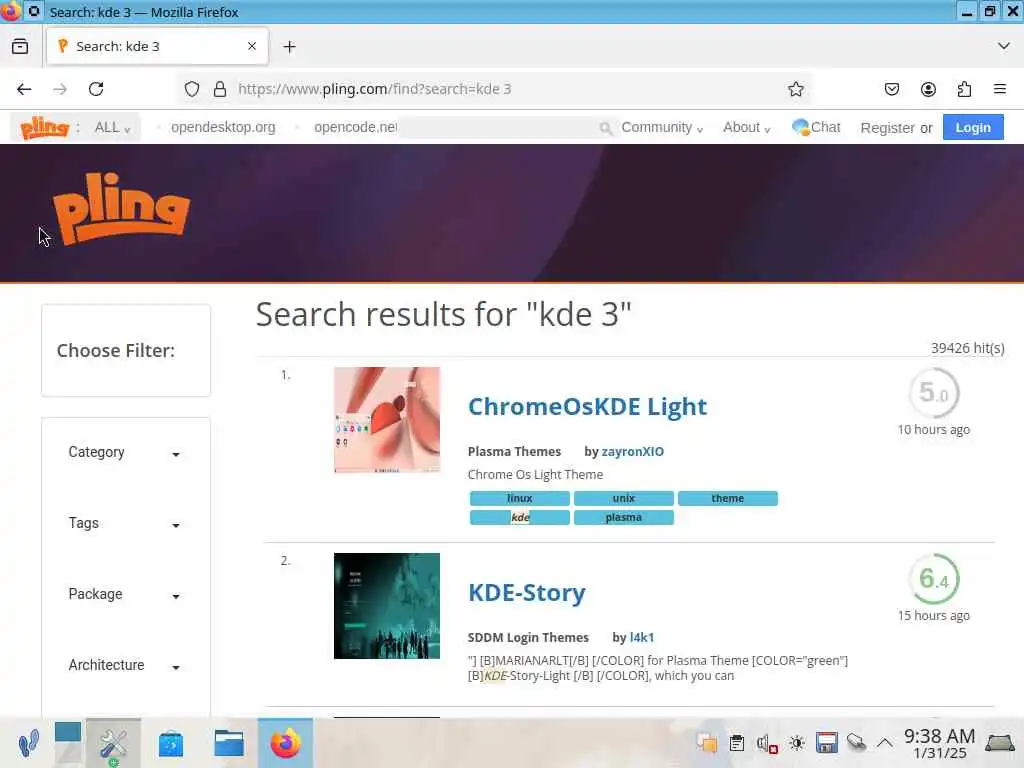Viewport: 1024px width, 768px height.
Task: Expand the About menu
Action: pyautogui.click(x=746, y=127)
